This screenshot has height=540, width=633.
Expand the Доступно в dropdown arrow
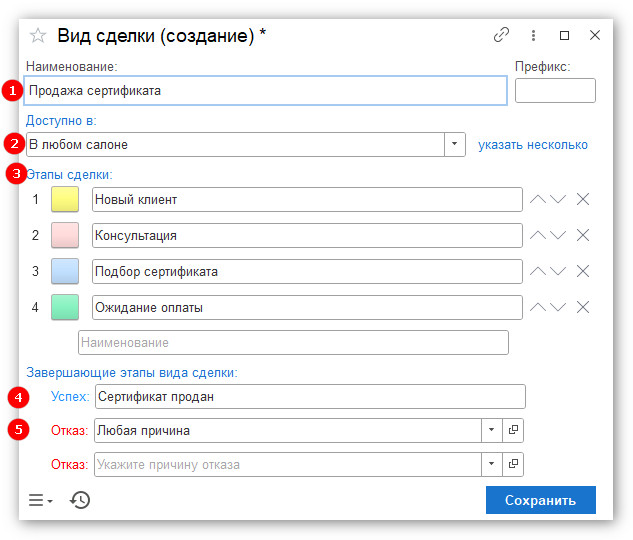click(455, 144)
